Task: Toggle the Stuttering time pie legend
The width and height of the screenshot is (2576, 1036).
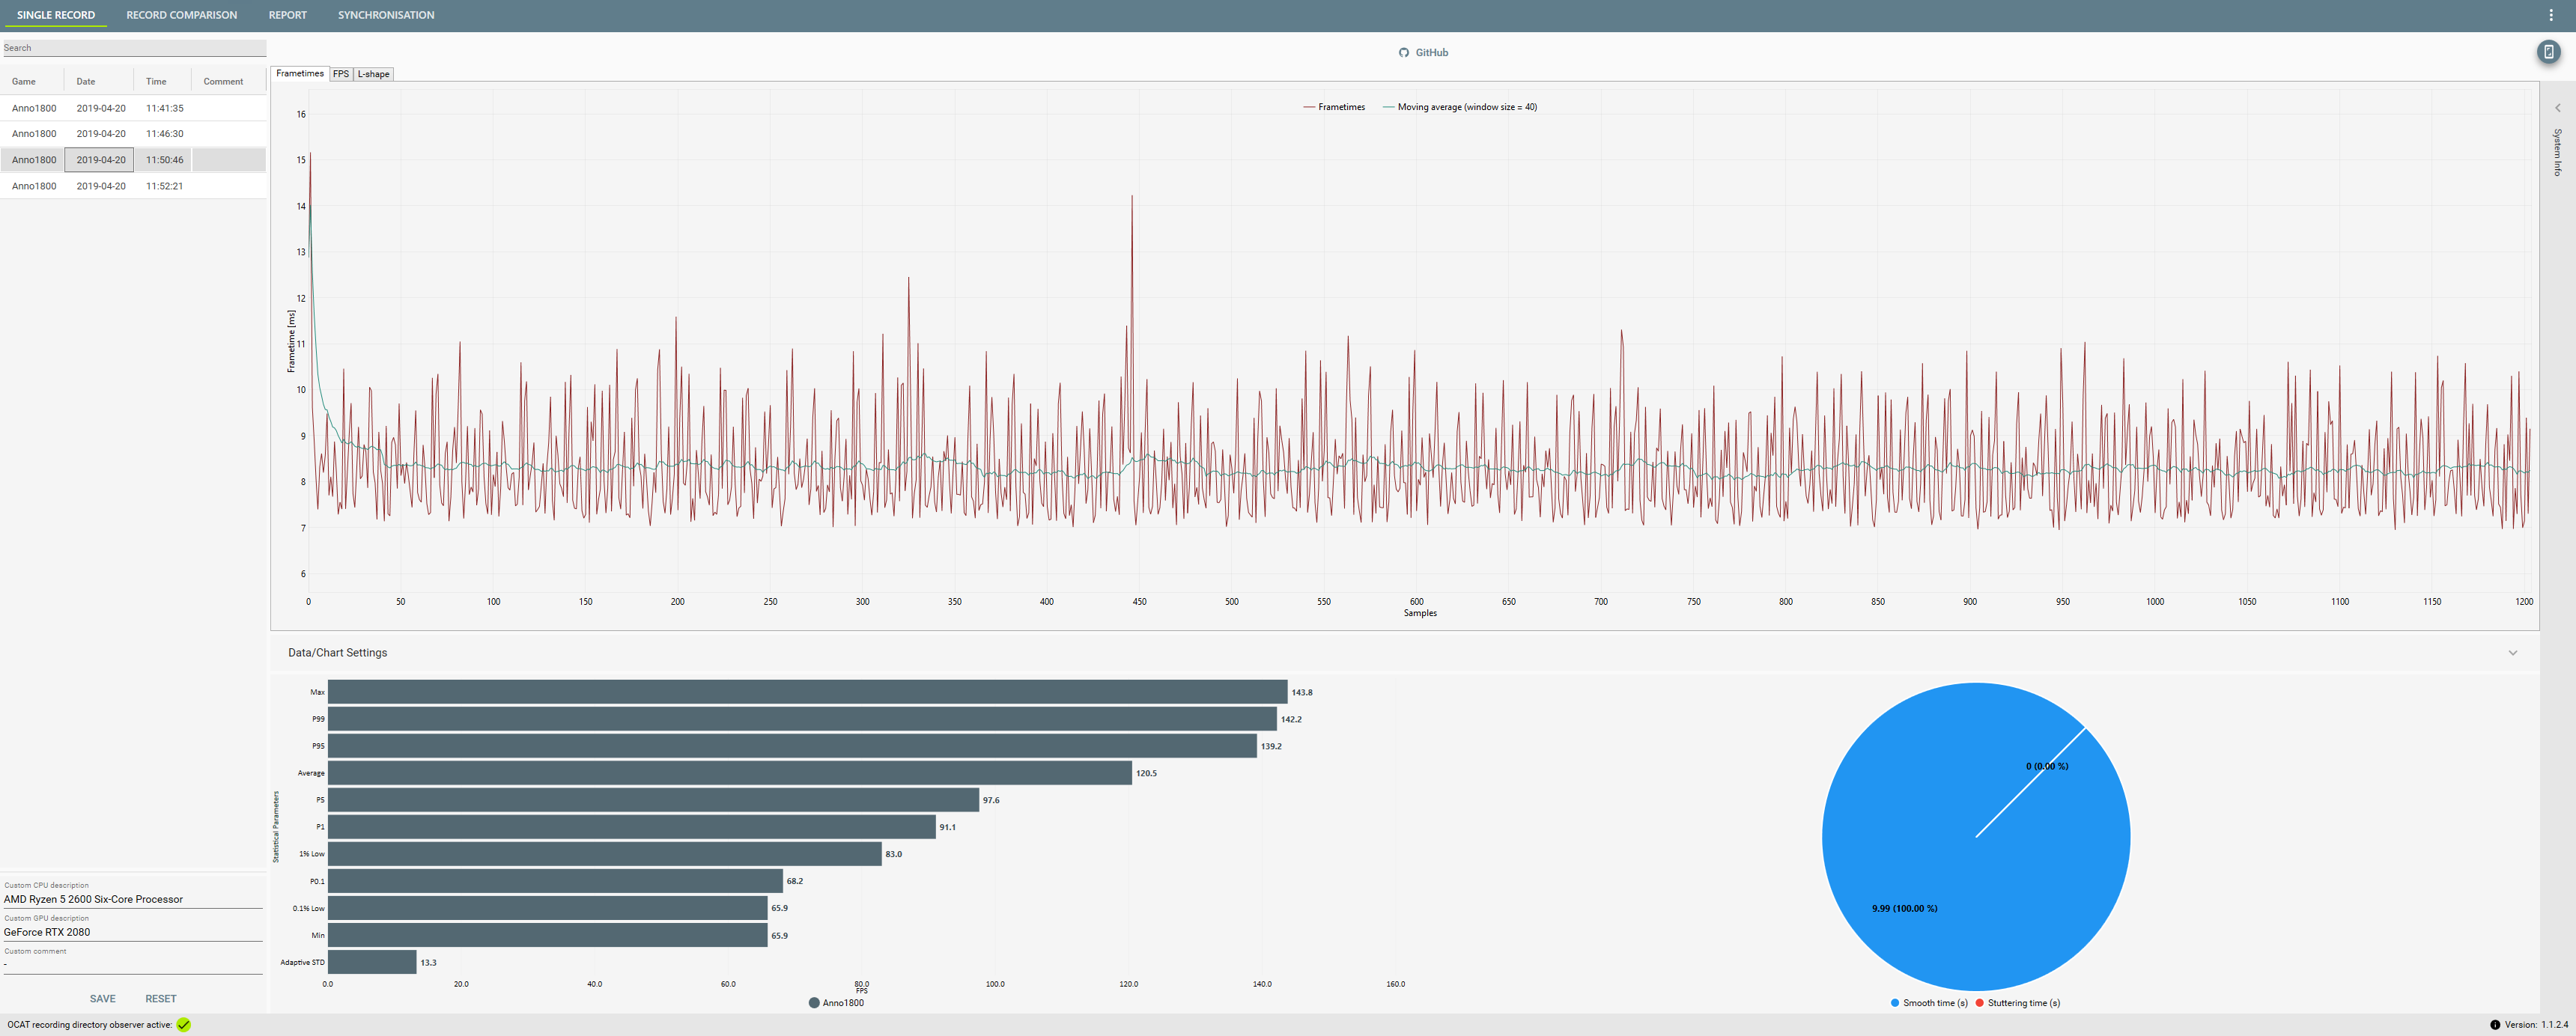Action: click(2018, 1003)
